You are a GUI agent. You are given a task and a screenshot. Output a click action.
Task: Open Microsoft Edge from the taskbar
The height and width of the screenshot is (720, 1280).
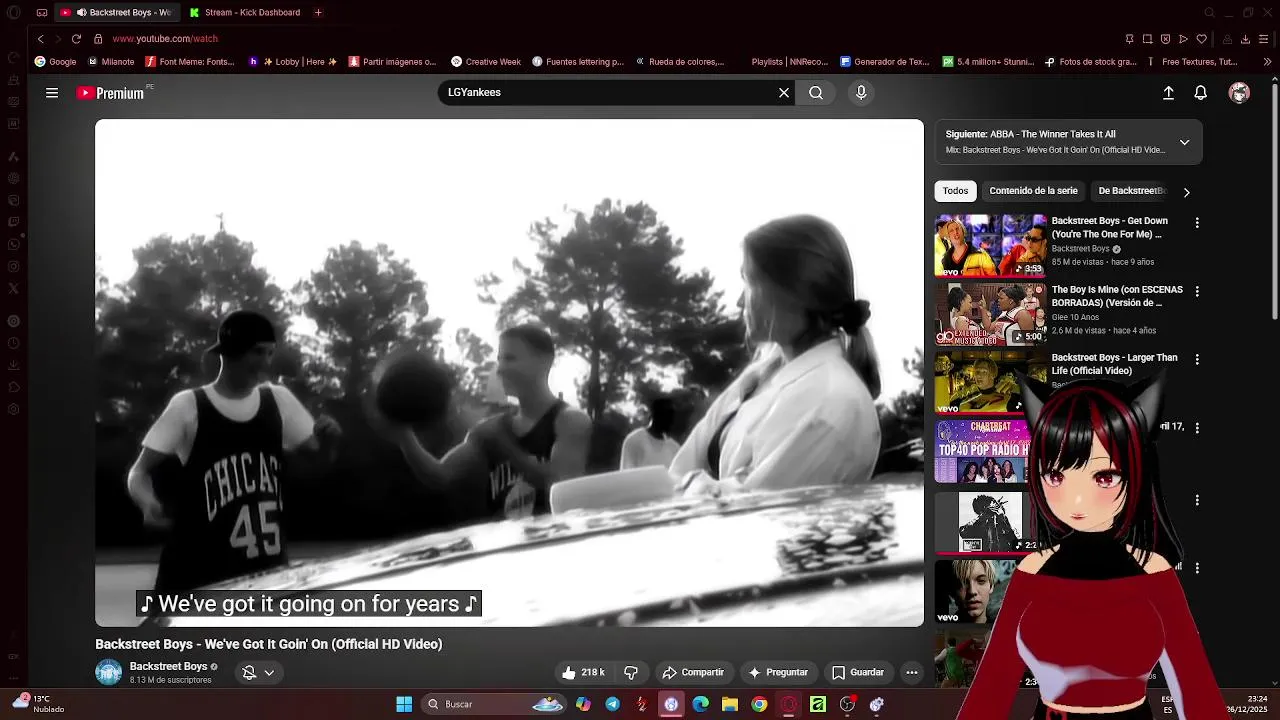point(700,704)
